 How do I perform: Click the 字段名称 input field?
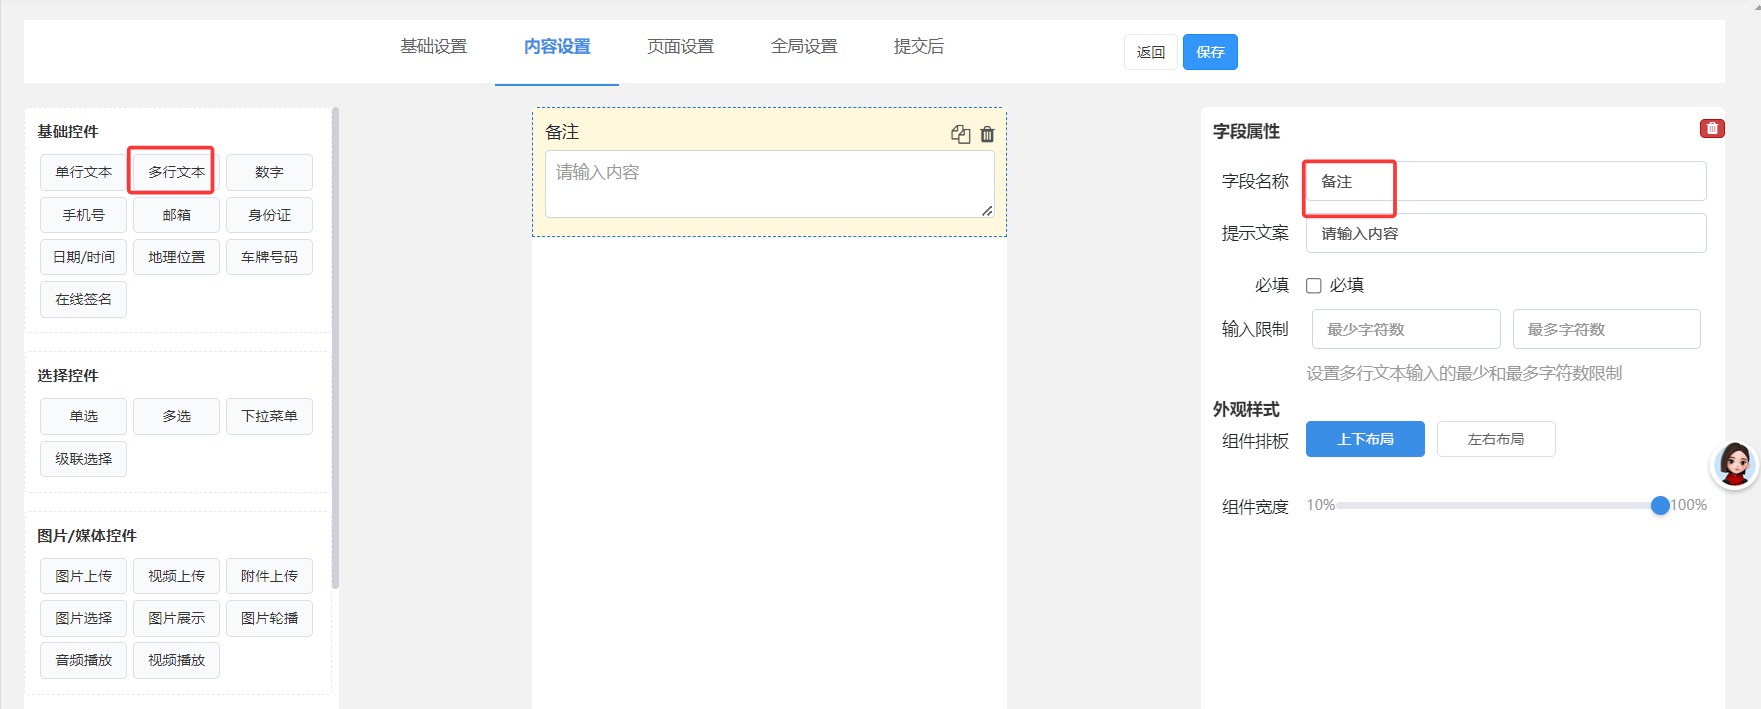(x=1505, y=181)
